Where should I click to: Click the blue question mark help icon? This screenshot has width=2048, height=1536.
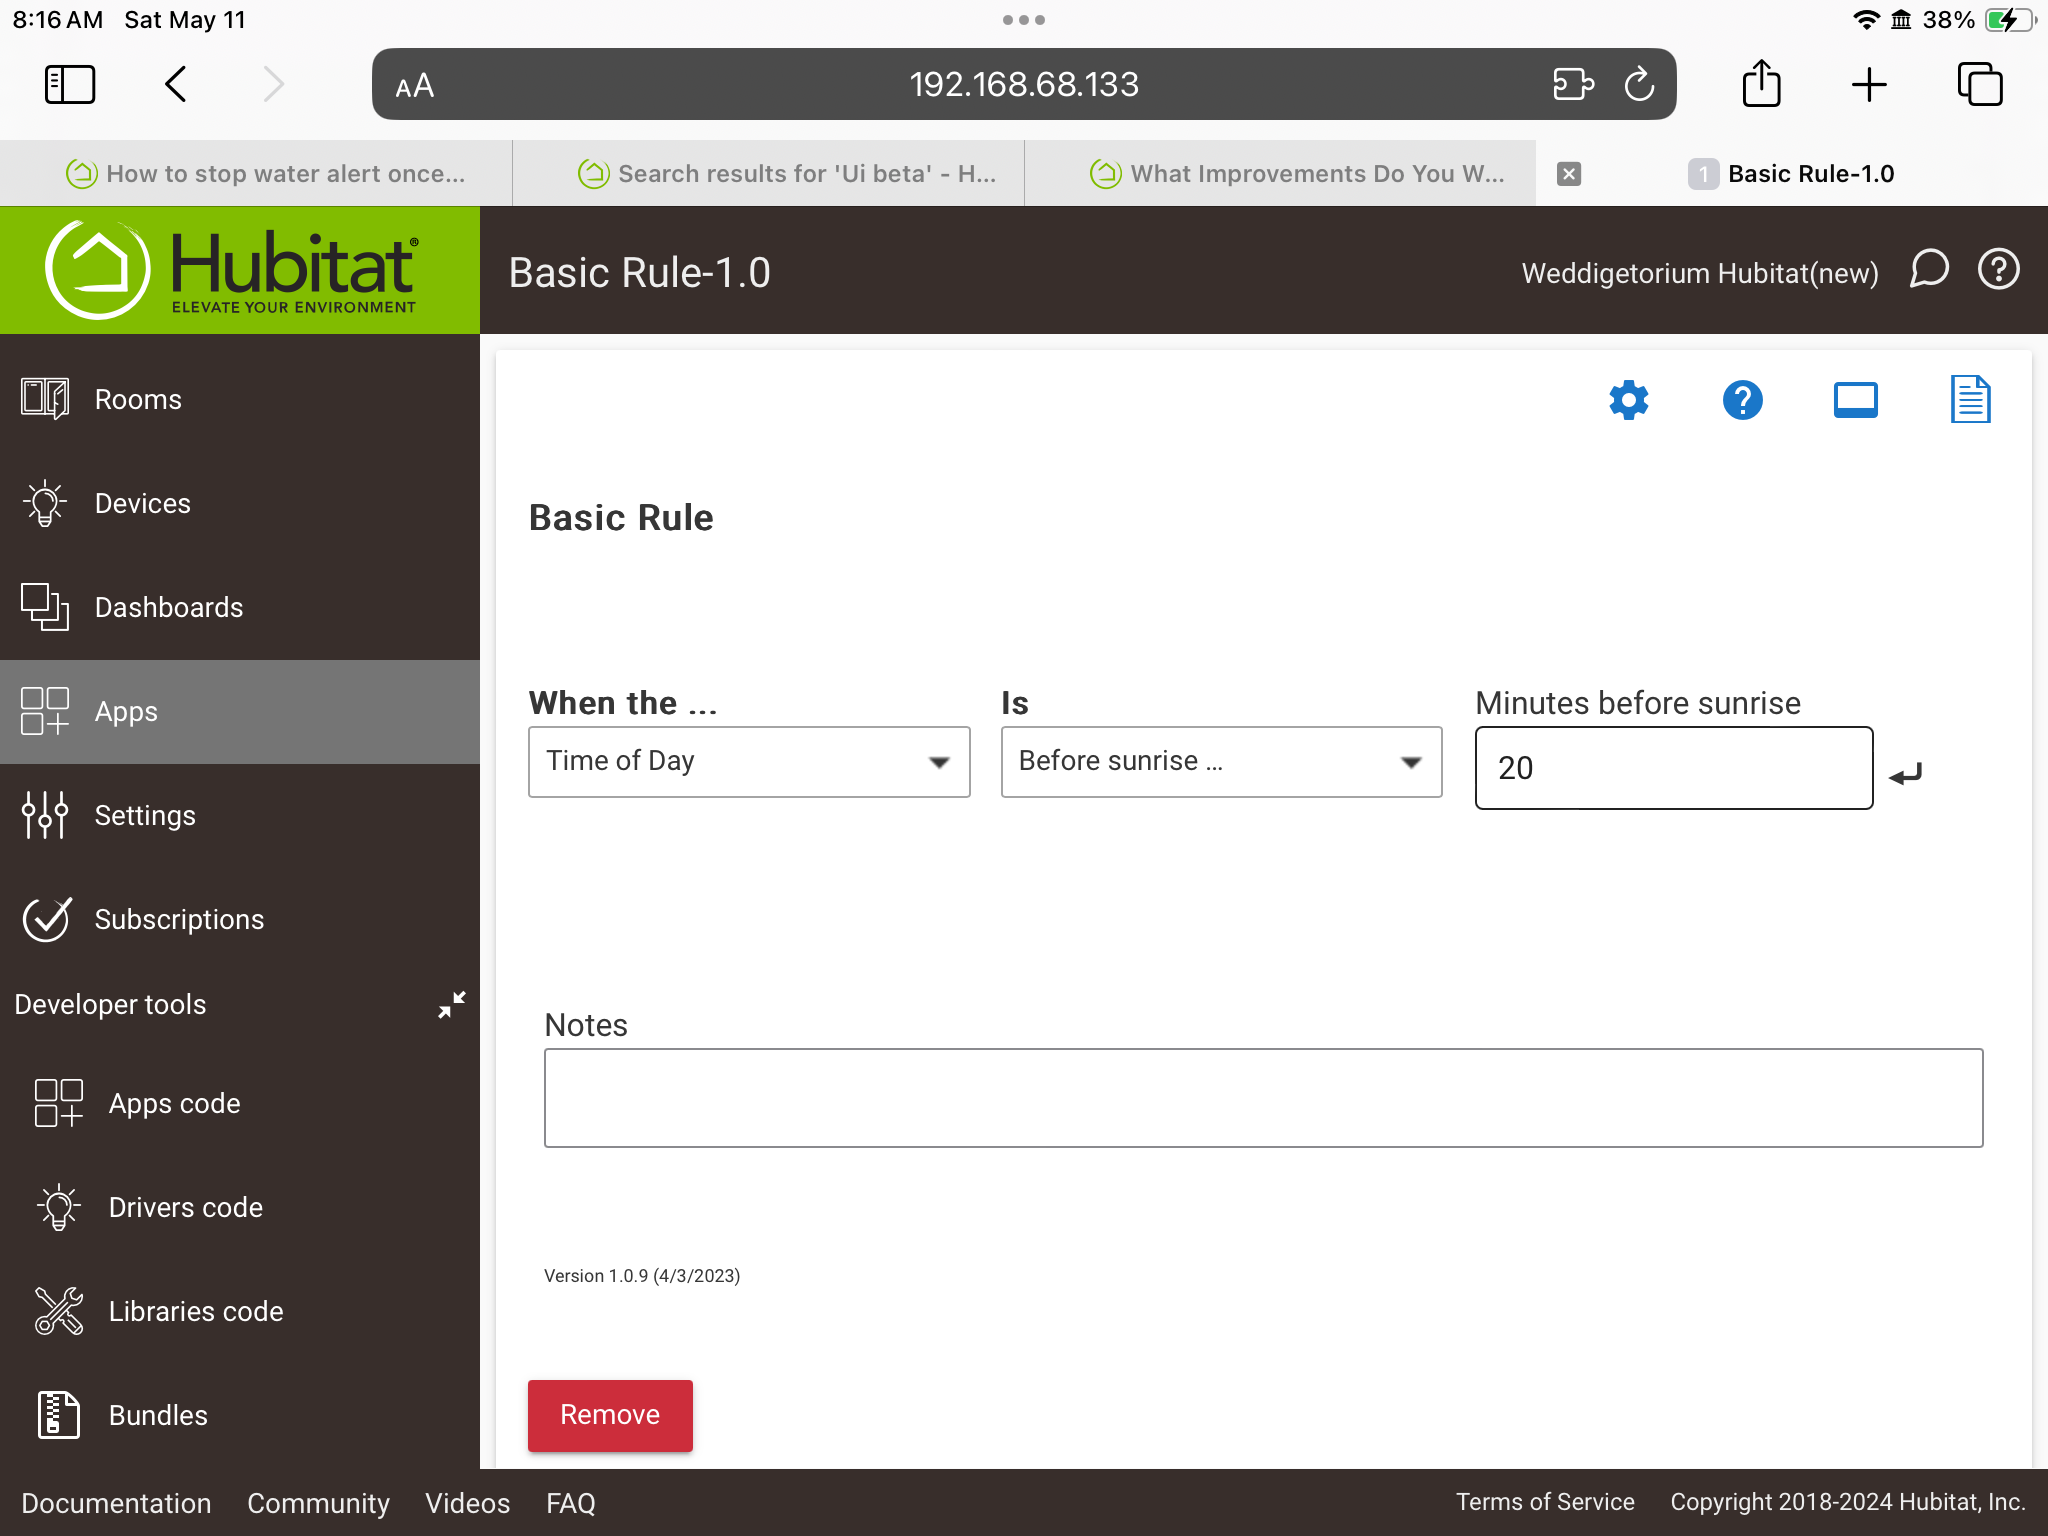point(1742,400)
